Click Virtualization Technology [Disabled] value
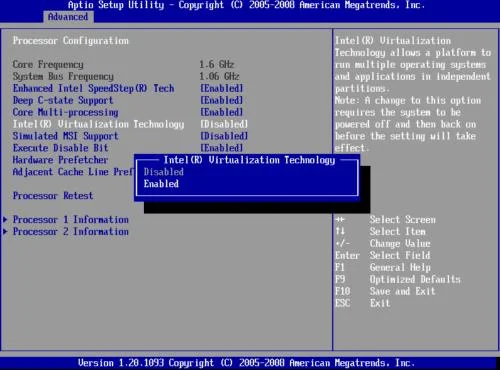This screenshot has width=500, height=370. (x=224, y=124)
